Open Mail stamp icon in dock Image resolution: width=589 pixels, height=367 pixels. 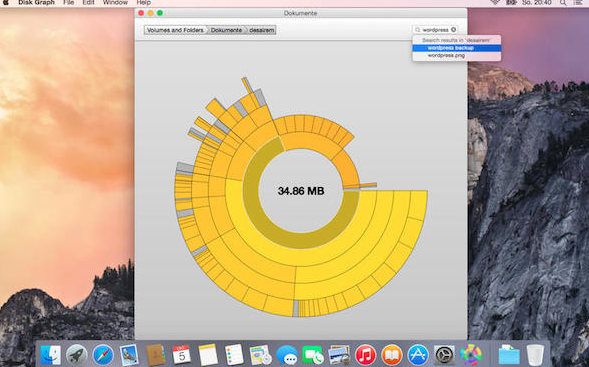pyautogui.click(x=129, y=354)
